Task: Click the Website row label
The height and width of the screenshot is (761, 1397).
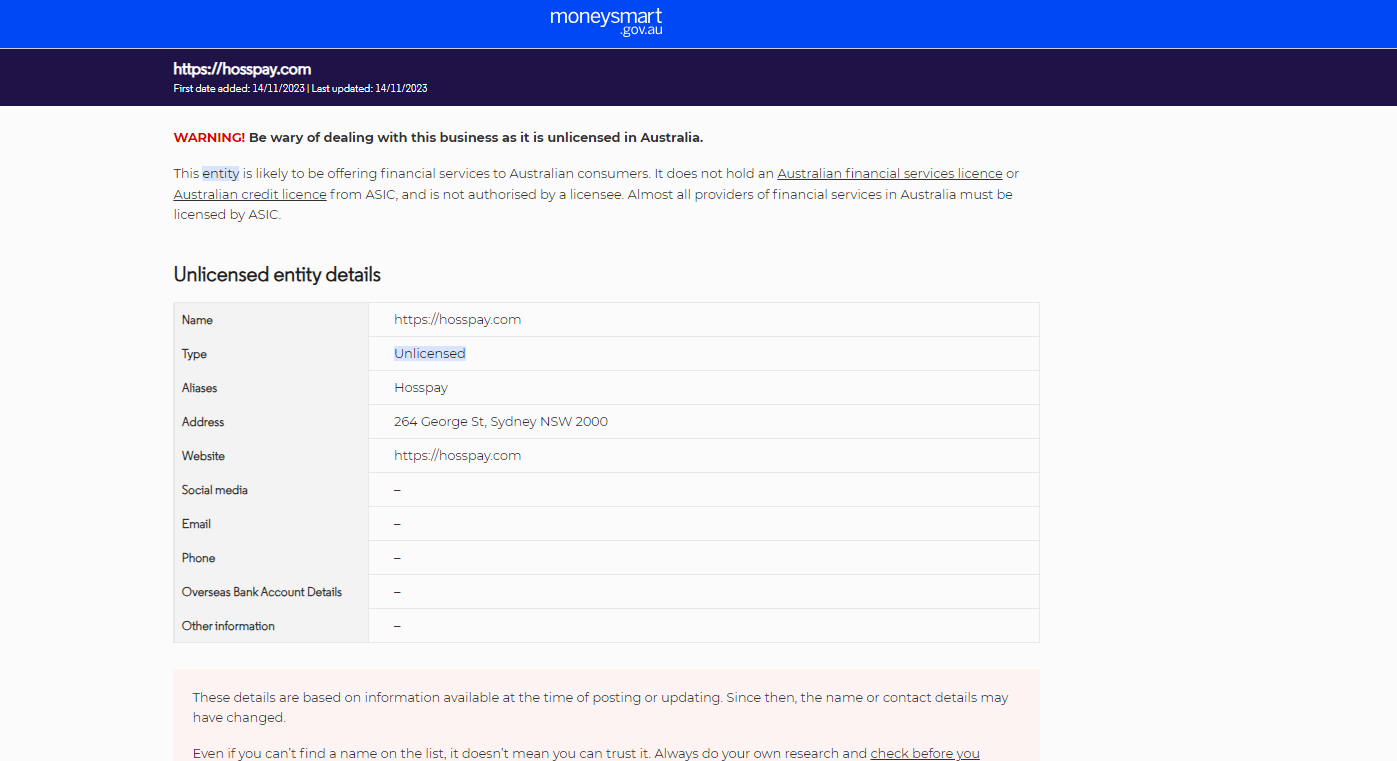Action: point(203,456)
